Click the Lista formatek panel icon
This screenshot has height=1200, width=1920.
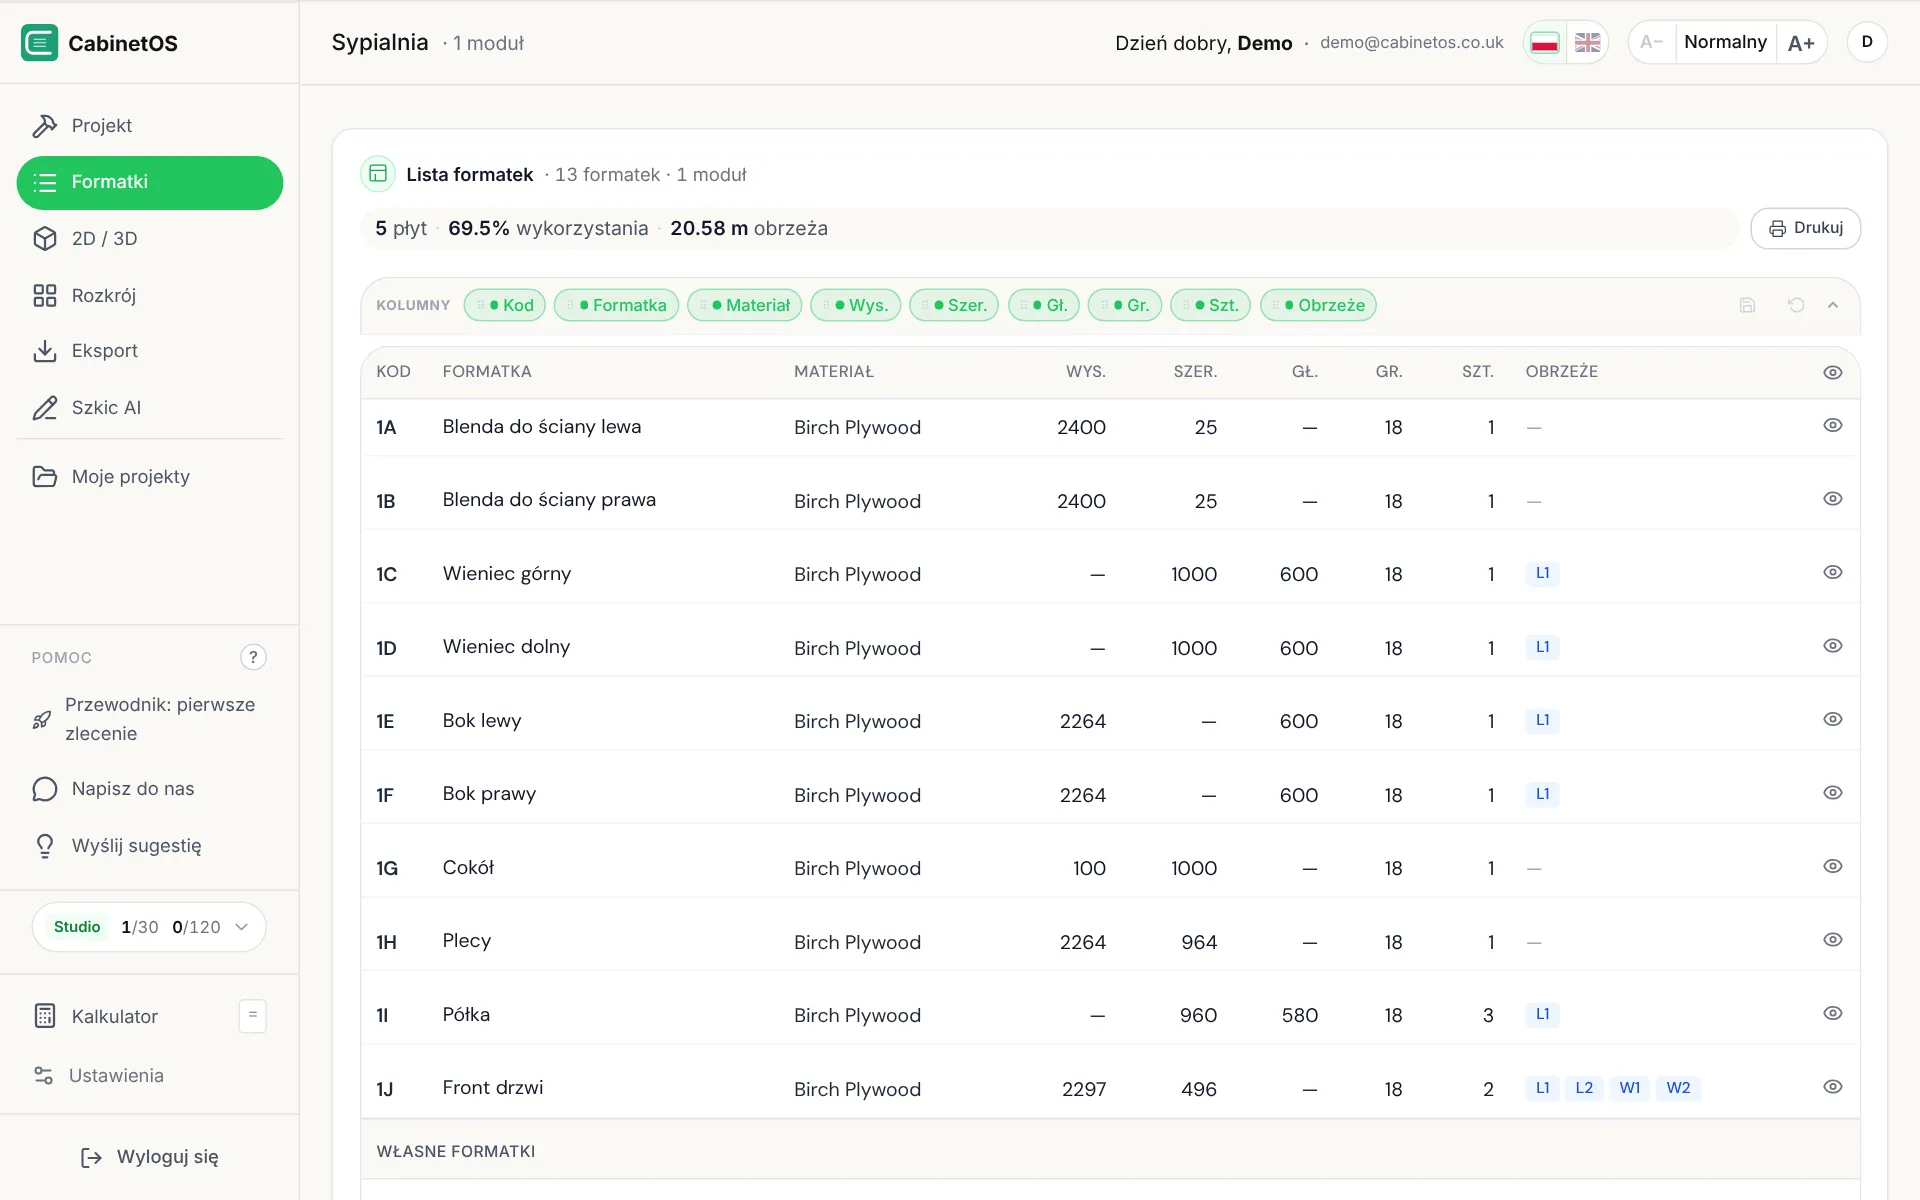click(x=378, y=174)
